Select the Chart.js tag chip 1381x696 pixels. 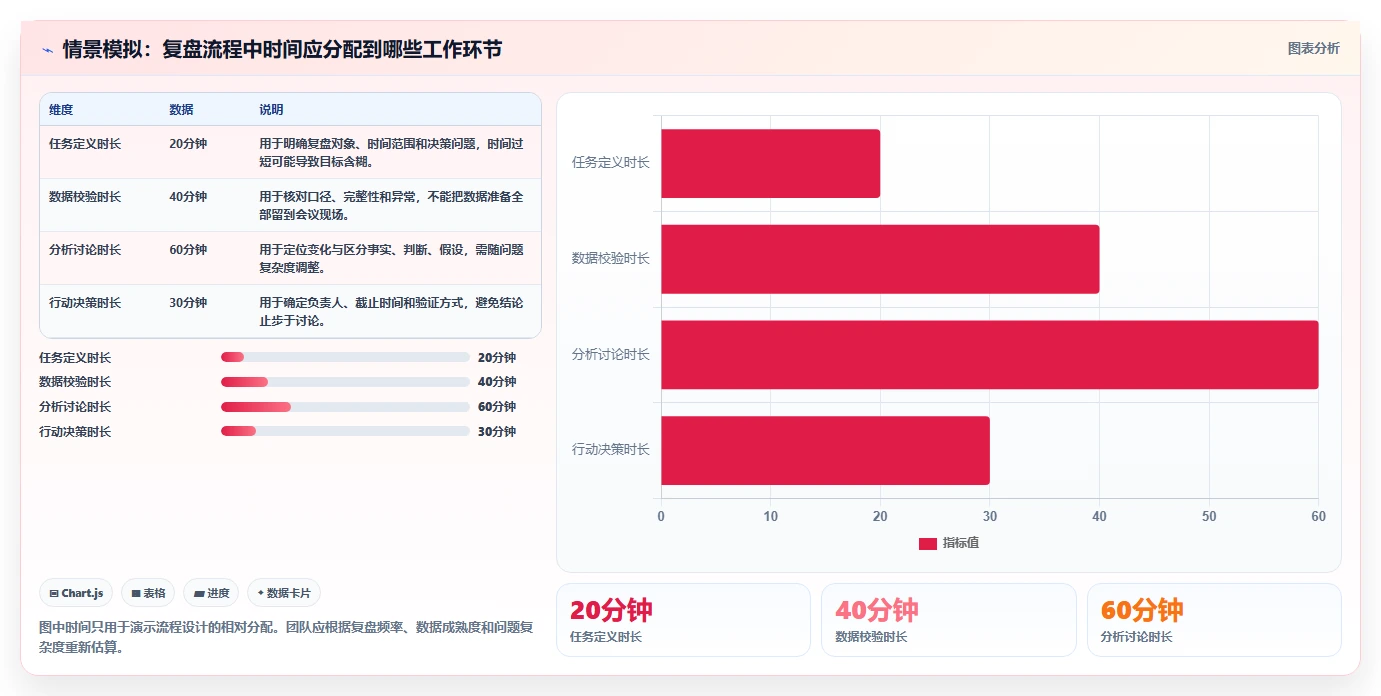click(x=77, y=593)
